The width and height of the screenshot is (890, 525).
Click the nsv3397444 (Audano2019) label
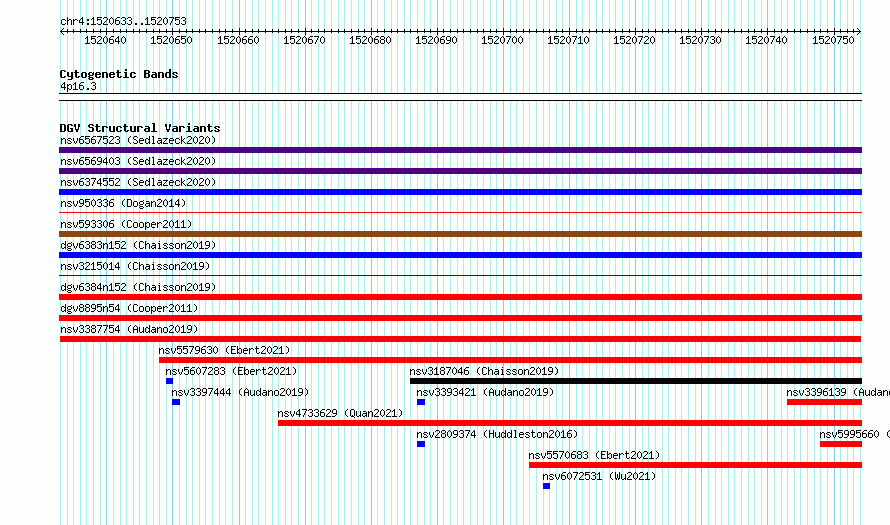click(x=240, y=392)
